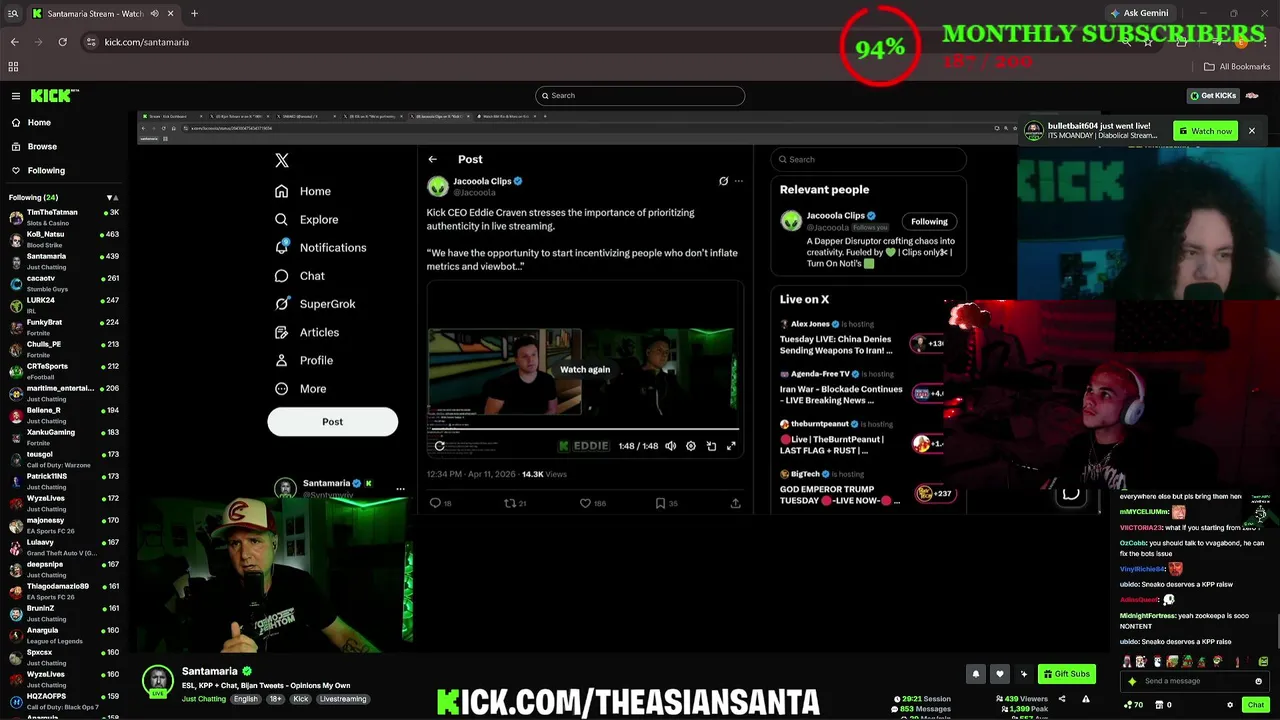Click the Send a message chat input
The width and height of the screenshot is (1280, 720).
[1196, 681]
